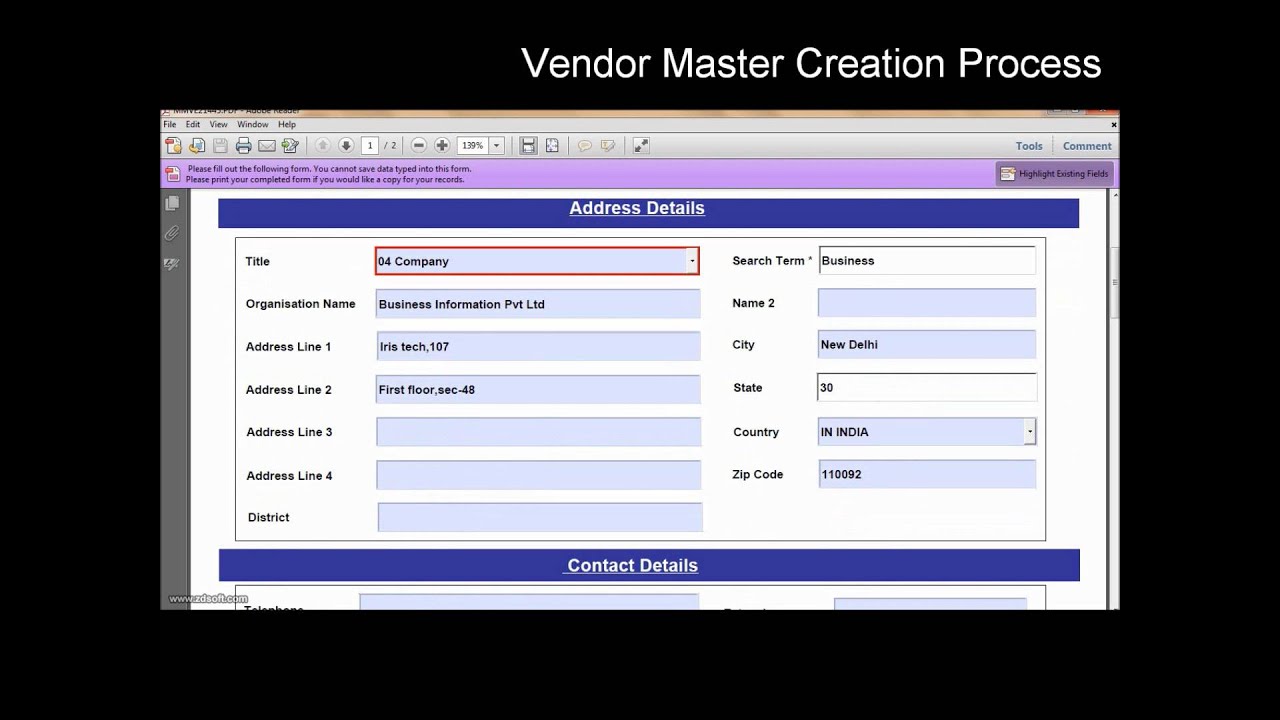This screenshot has width=1280, height=720.
Task: Click the Highlight Existing Fields button
Action: (1054, 174)
